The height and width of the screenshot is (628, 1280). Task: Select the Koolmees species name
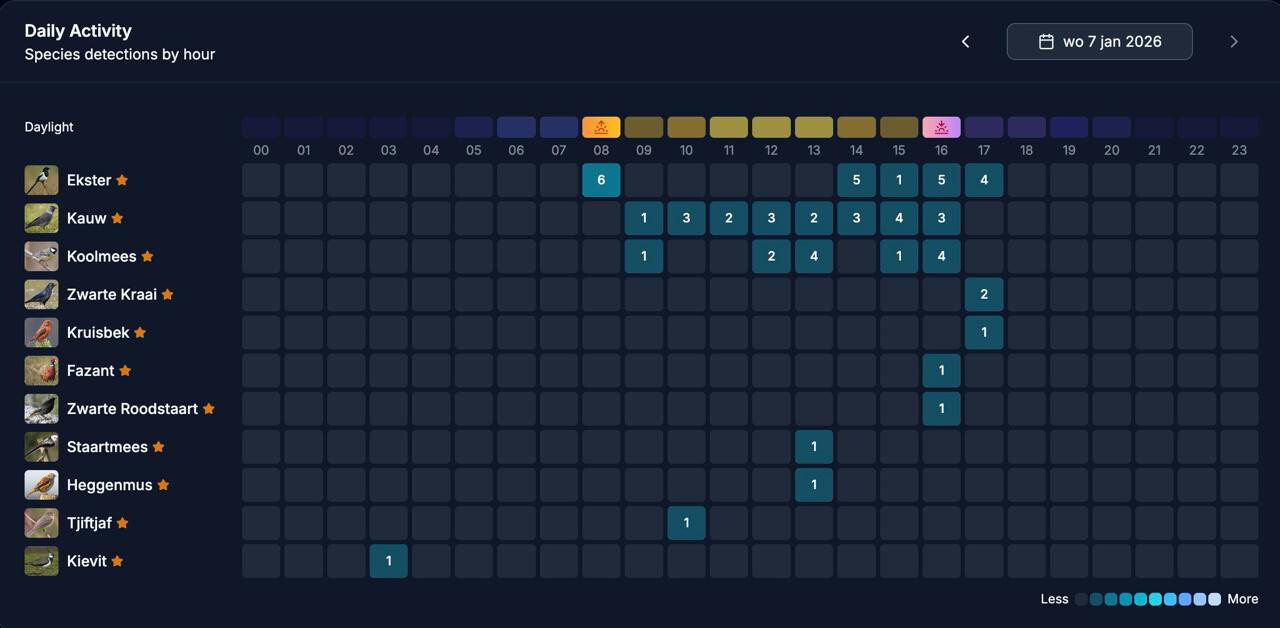[101, 257]
